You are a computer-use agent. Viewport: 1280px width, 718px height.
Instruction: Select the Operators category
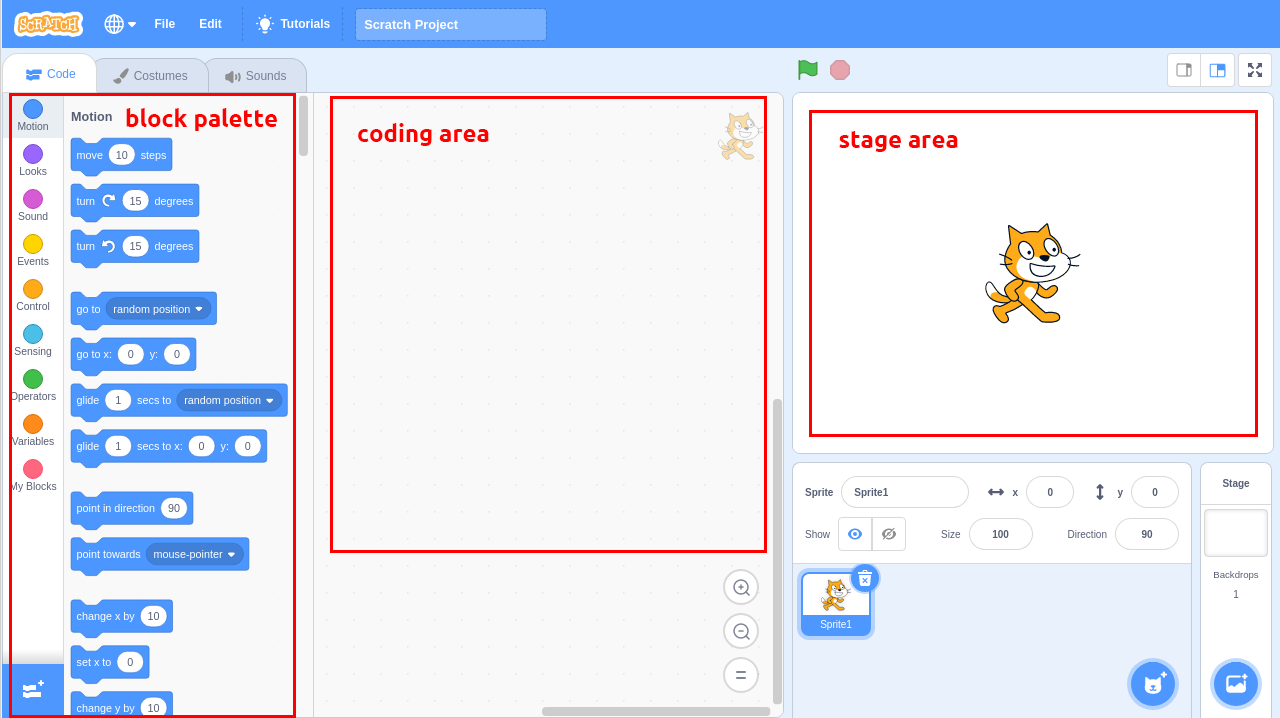pos(33,385)
